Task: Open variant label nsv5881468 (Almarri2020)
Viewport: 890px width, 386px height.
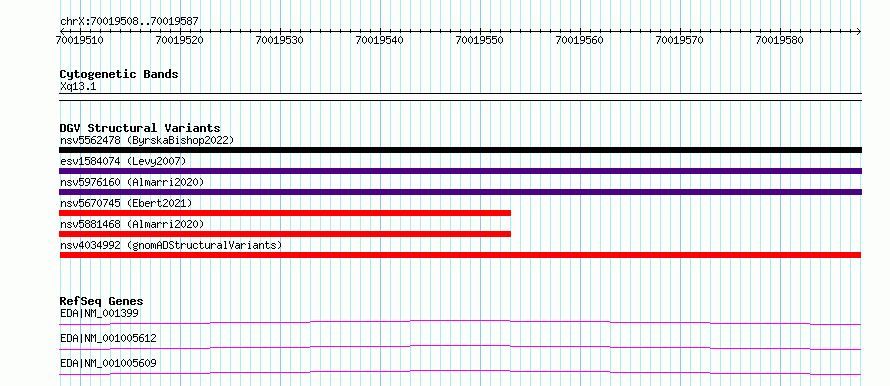Action: coord(132,224)
